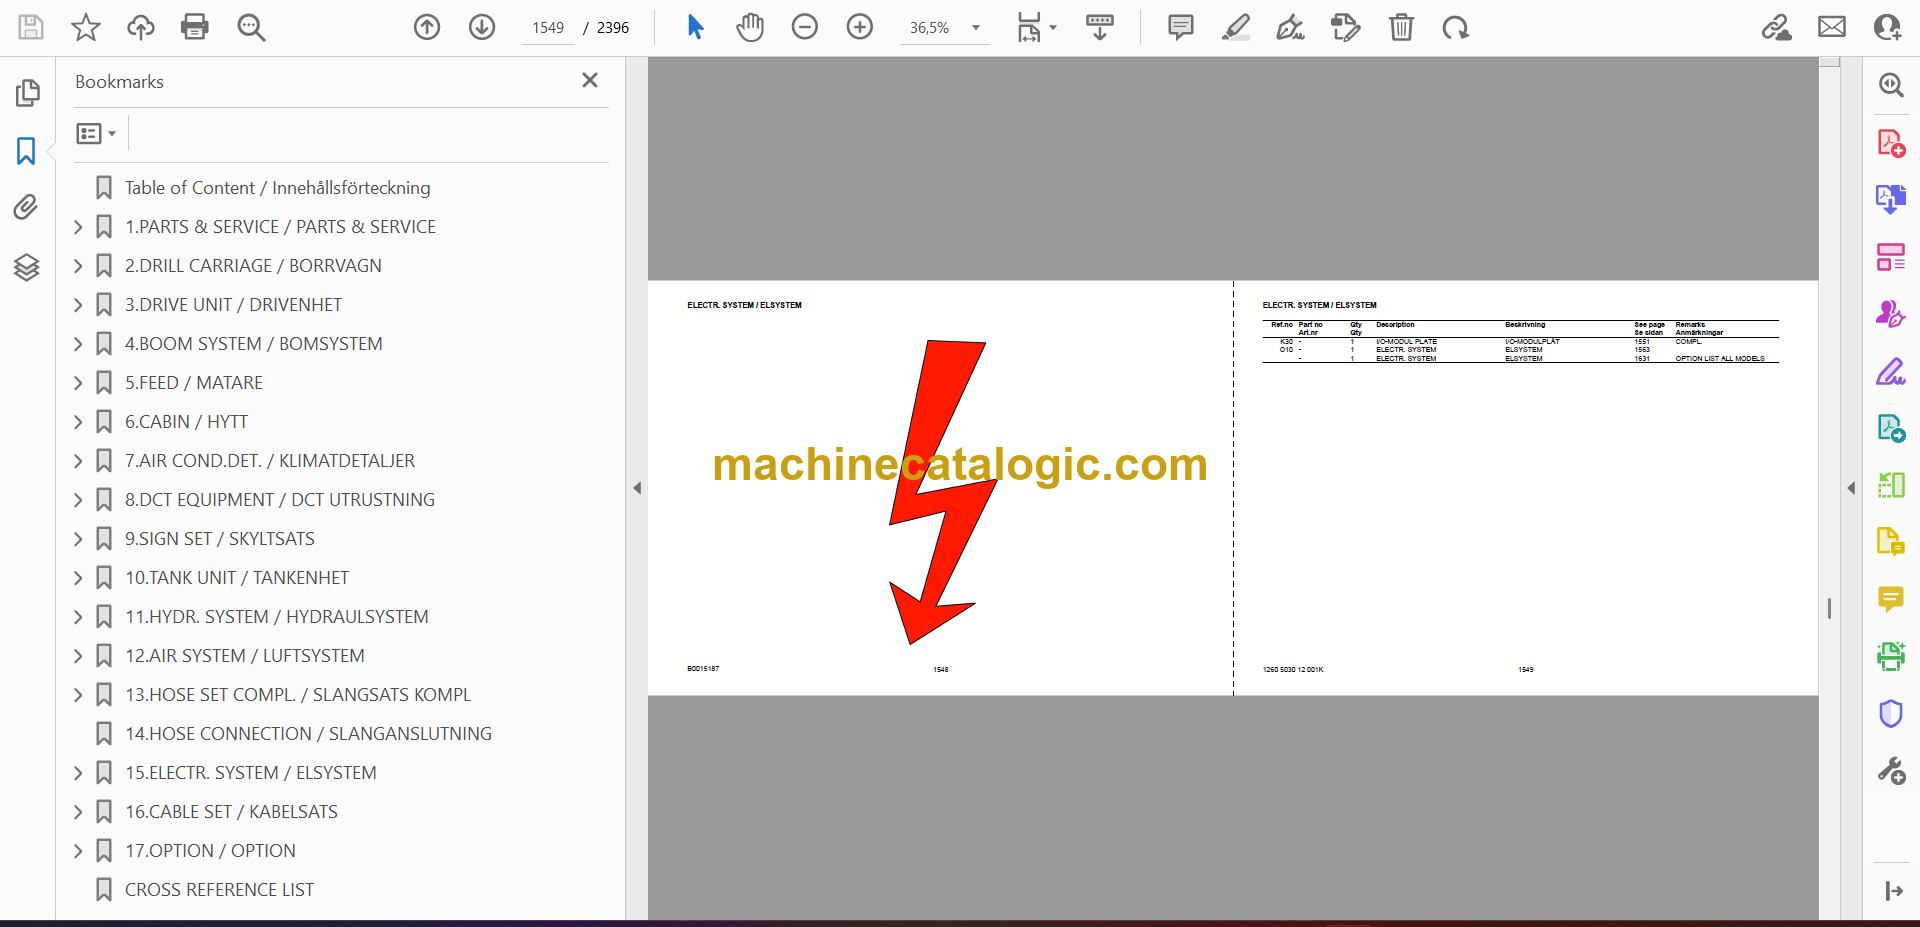Open fit page options dropdown
Viewport: 1920px width, 927px height.
tap(1036, 27)
